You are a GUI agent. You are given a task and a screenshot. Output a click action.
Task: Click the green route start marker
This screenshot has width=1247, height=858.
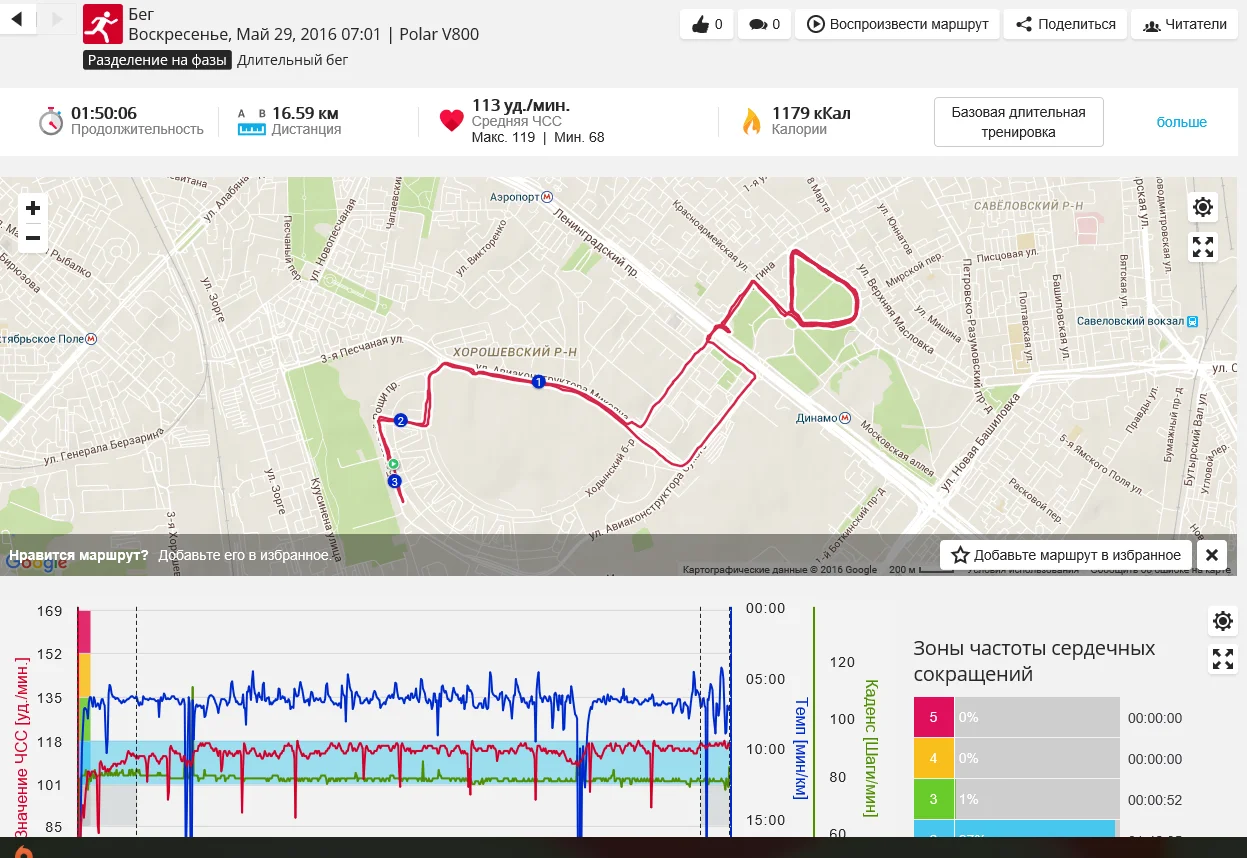pyautogui.click(x=394, y=463)
